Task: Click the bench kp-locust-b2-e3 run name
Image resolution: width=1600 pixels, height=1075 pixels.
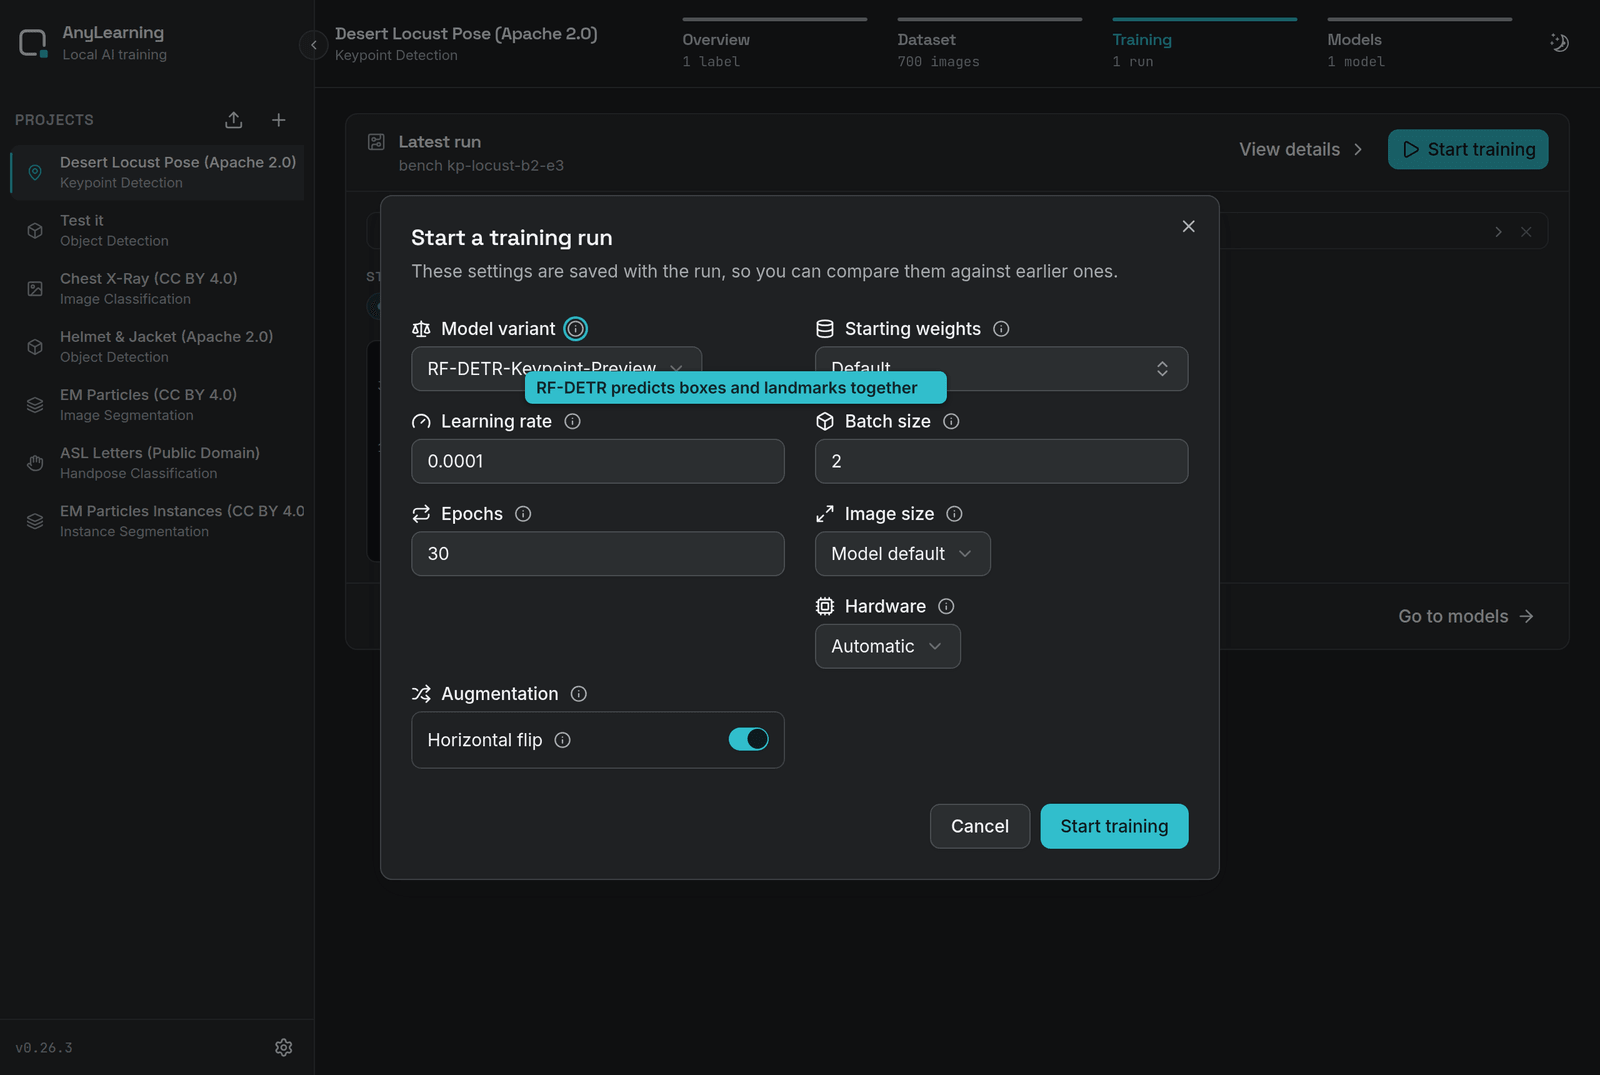Action: point(481,165)
